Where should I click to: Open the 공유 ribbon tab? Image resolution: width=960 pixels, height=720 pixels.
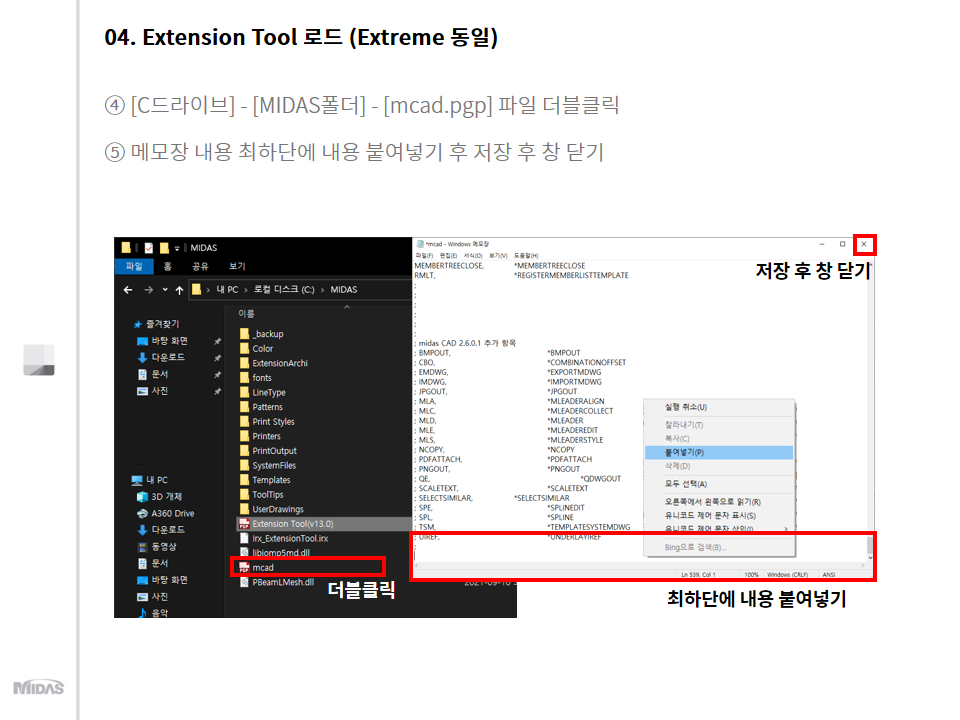point(200,266)
